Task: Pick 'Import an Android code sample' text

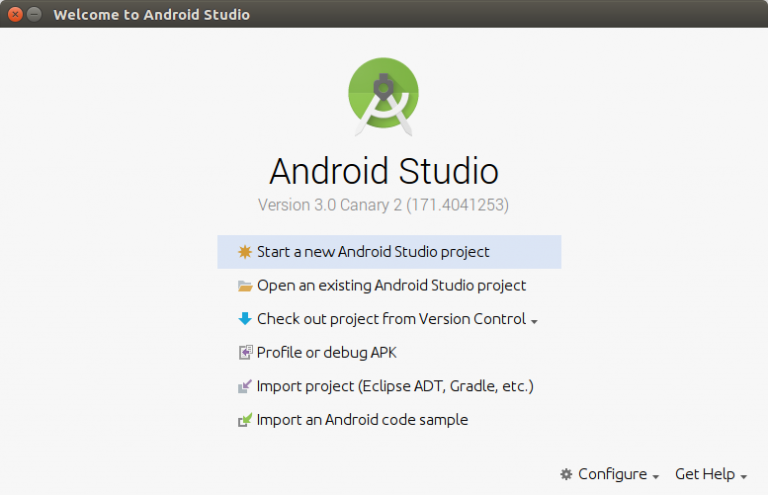Action: point(362,420)
